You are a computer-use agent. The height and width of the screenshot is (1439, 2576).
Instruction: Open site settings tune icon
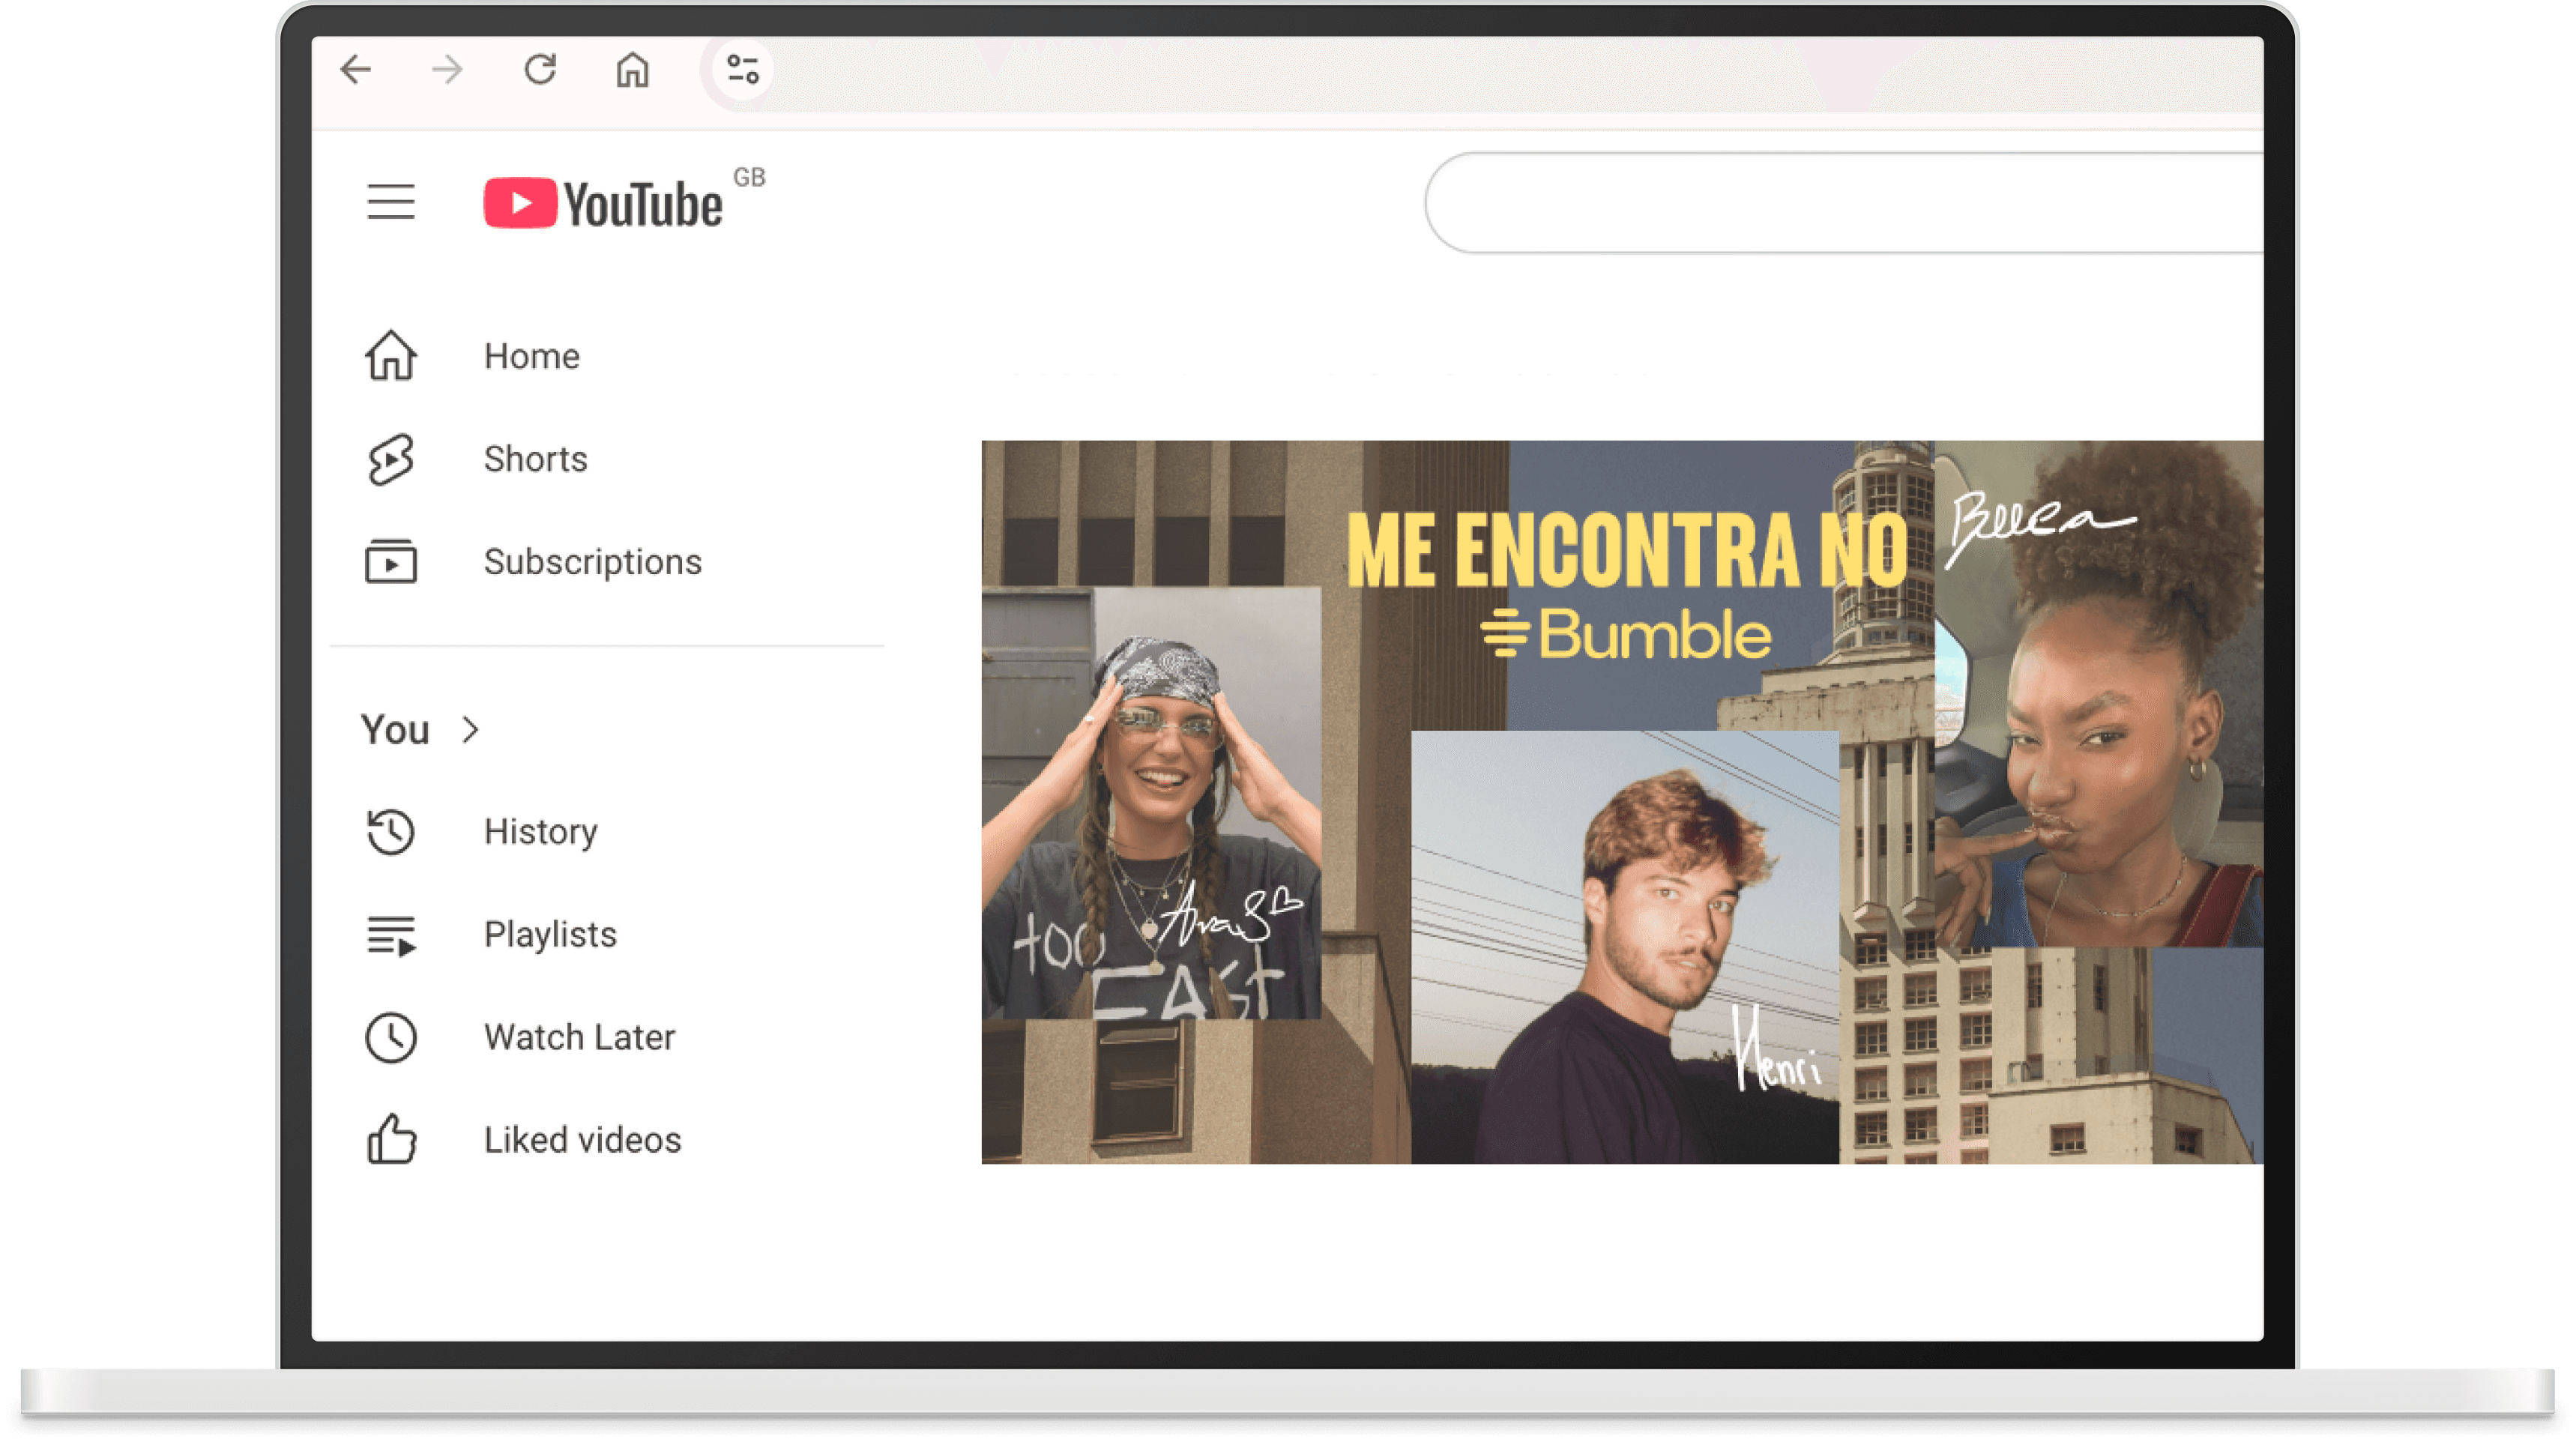coord(742,70)
